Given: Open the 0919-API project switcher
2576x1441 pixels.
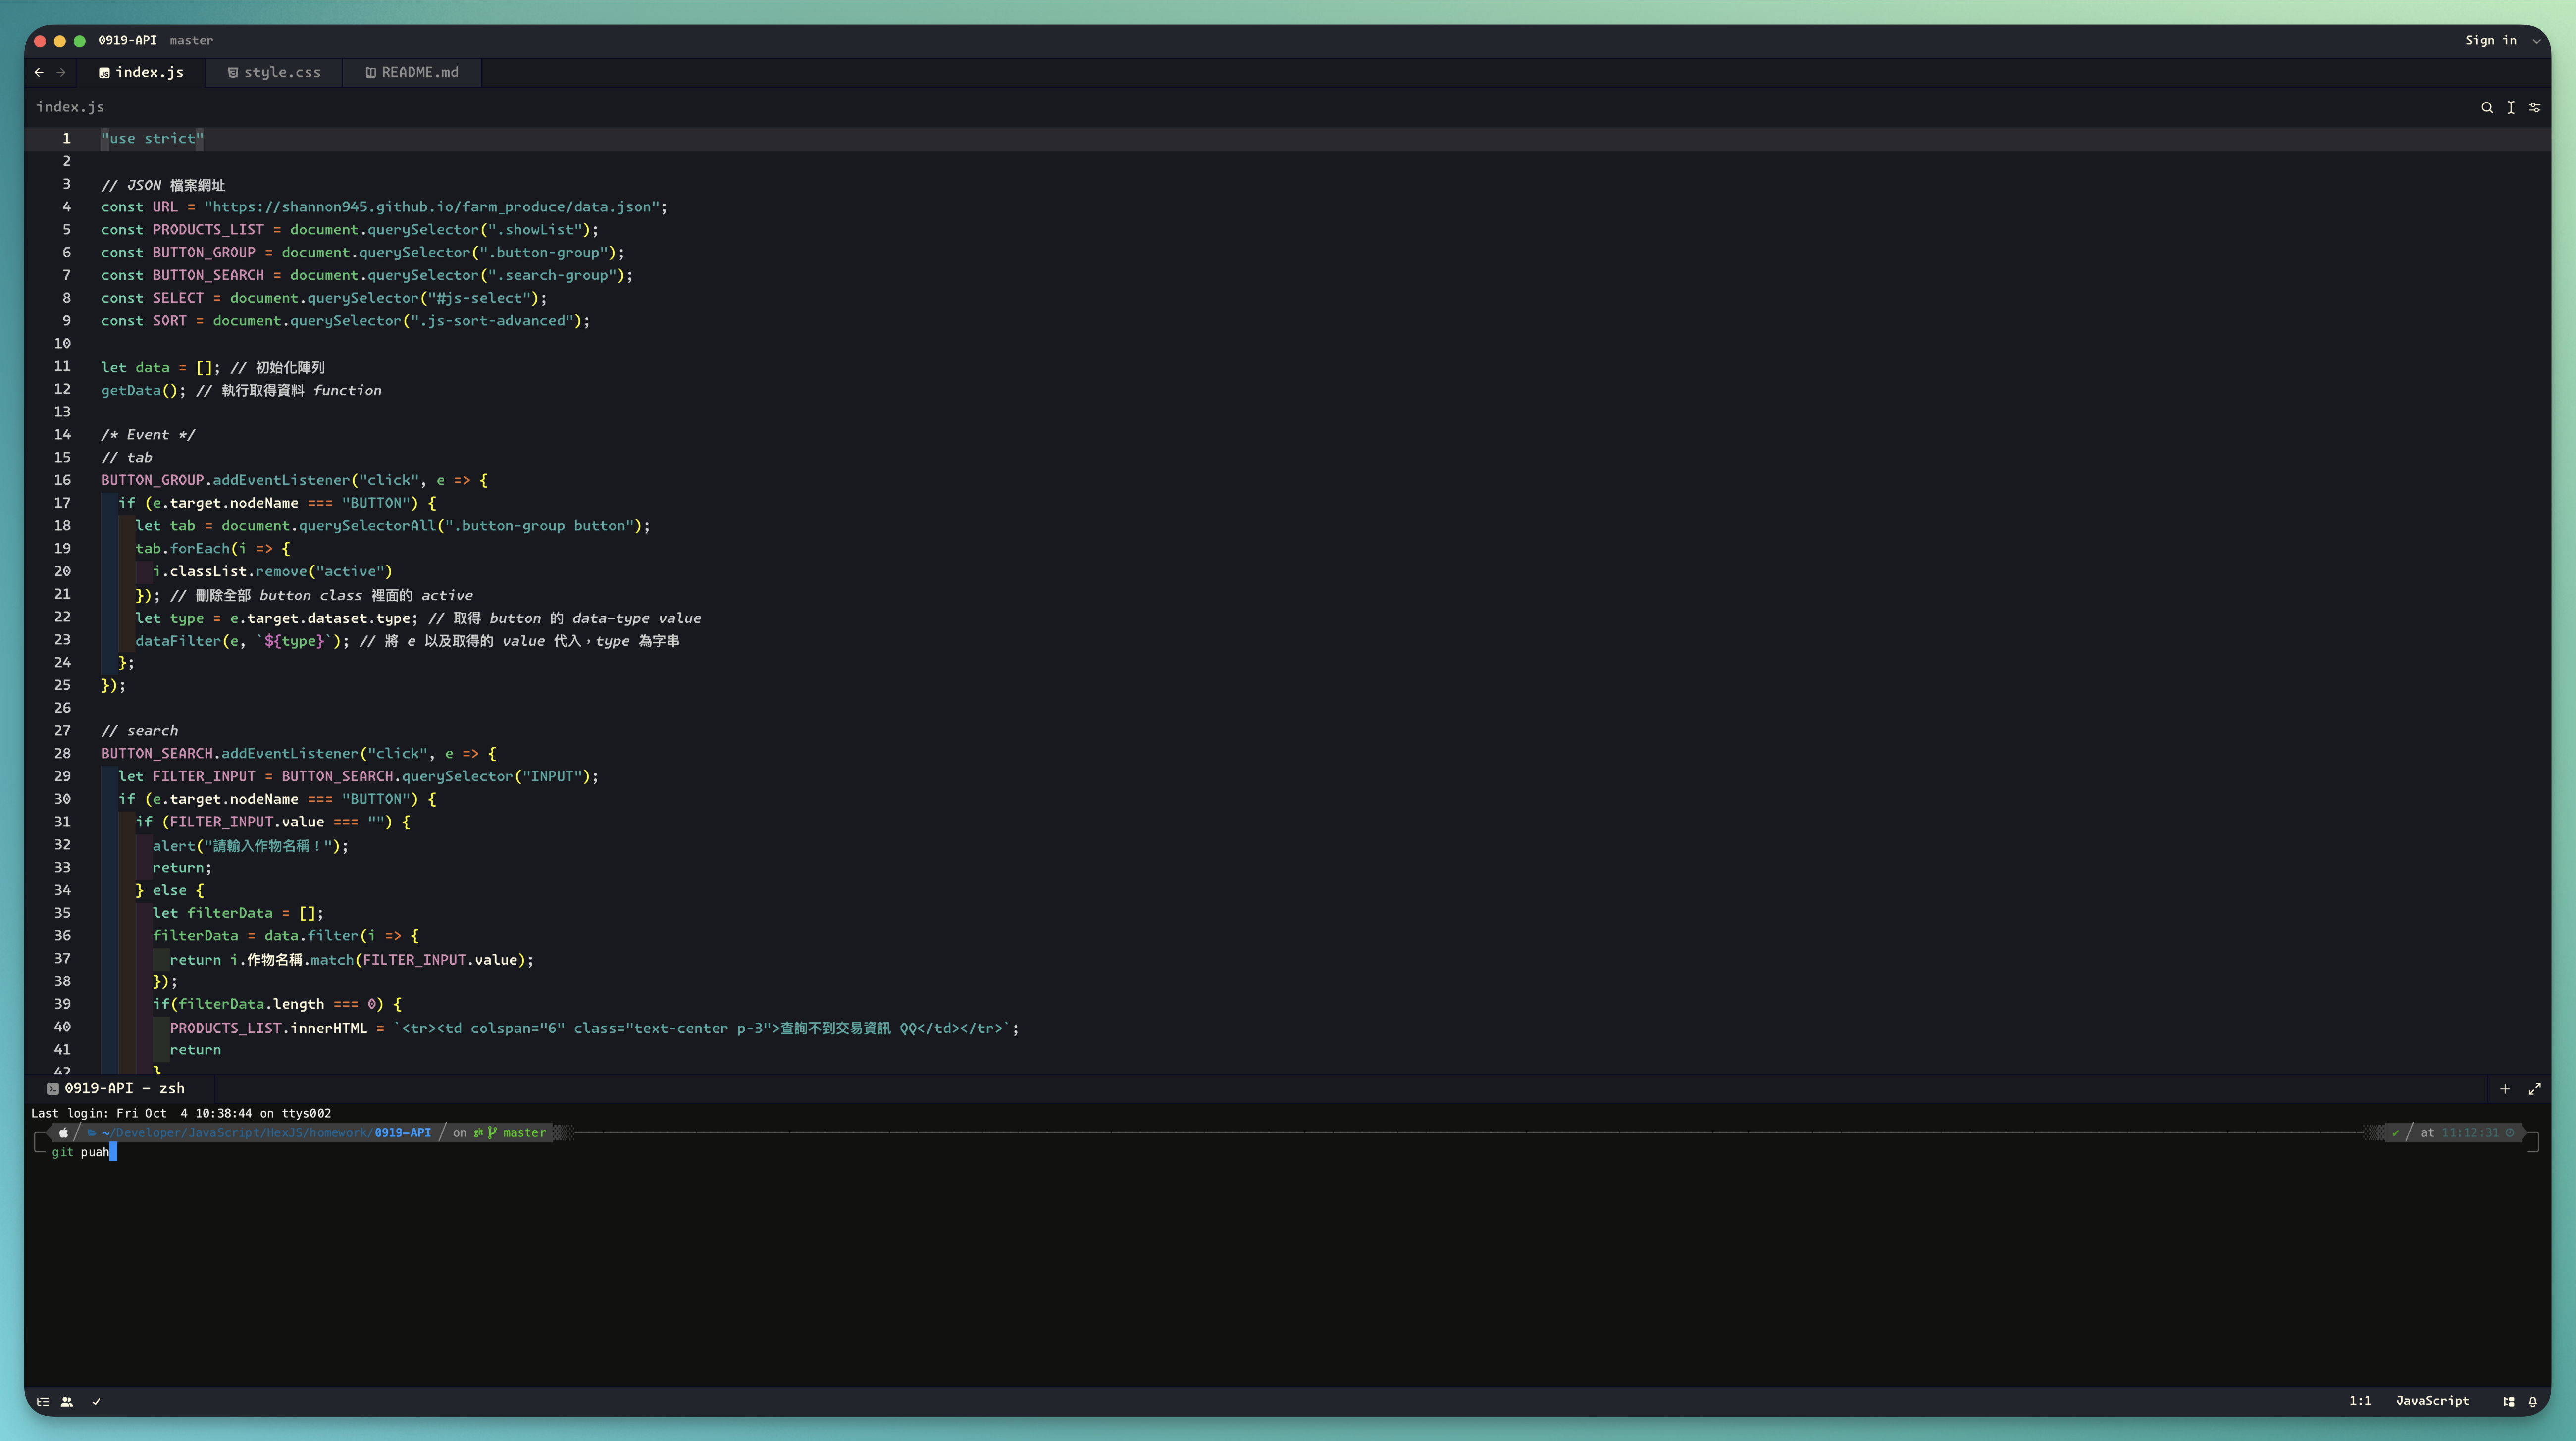Looking at the screenshot, I should pos(127,40).
